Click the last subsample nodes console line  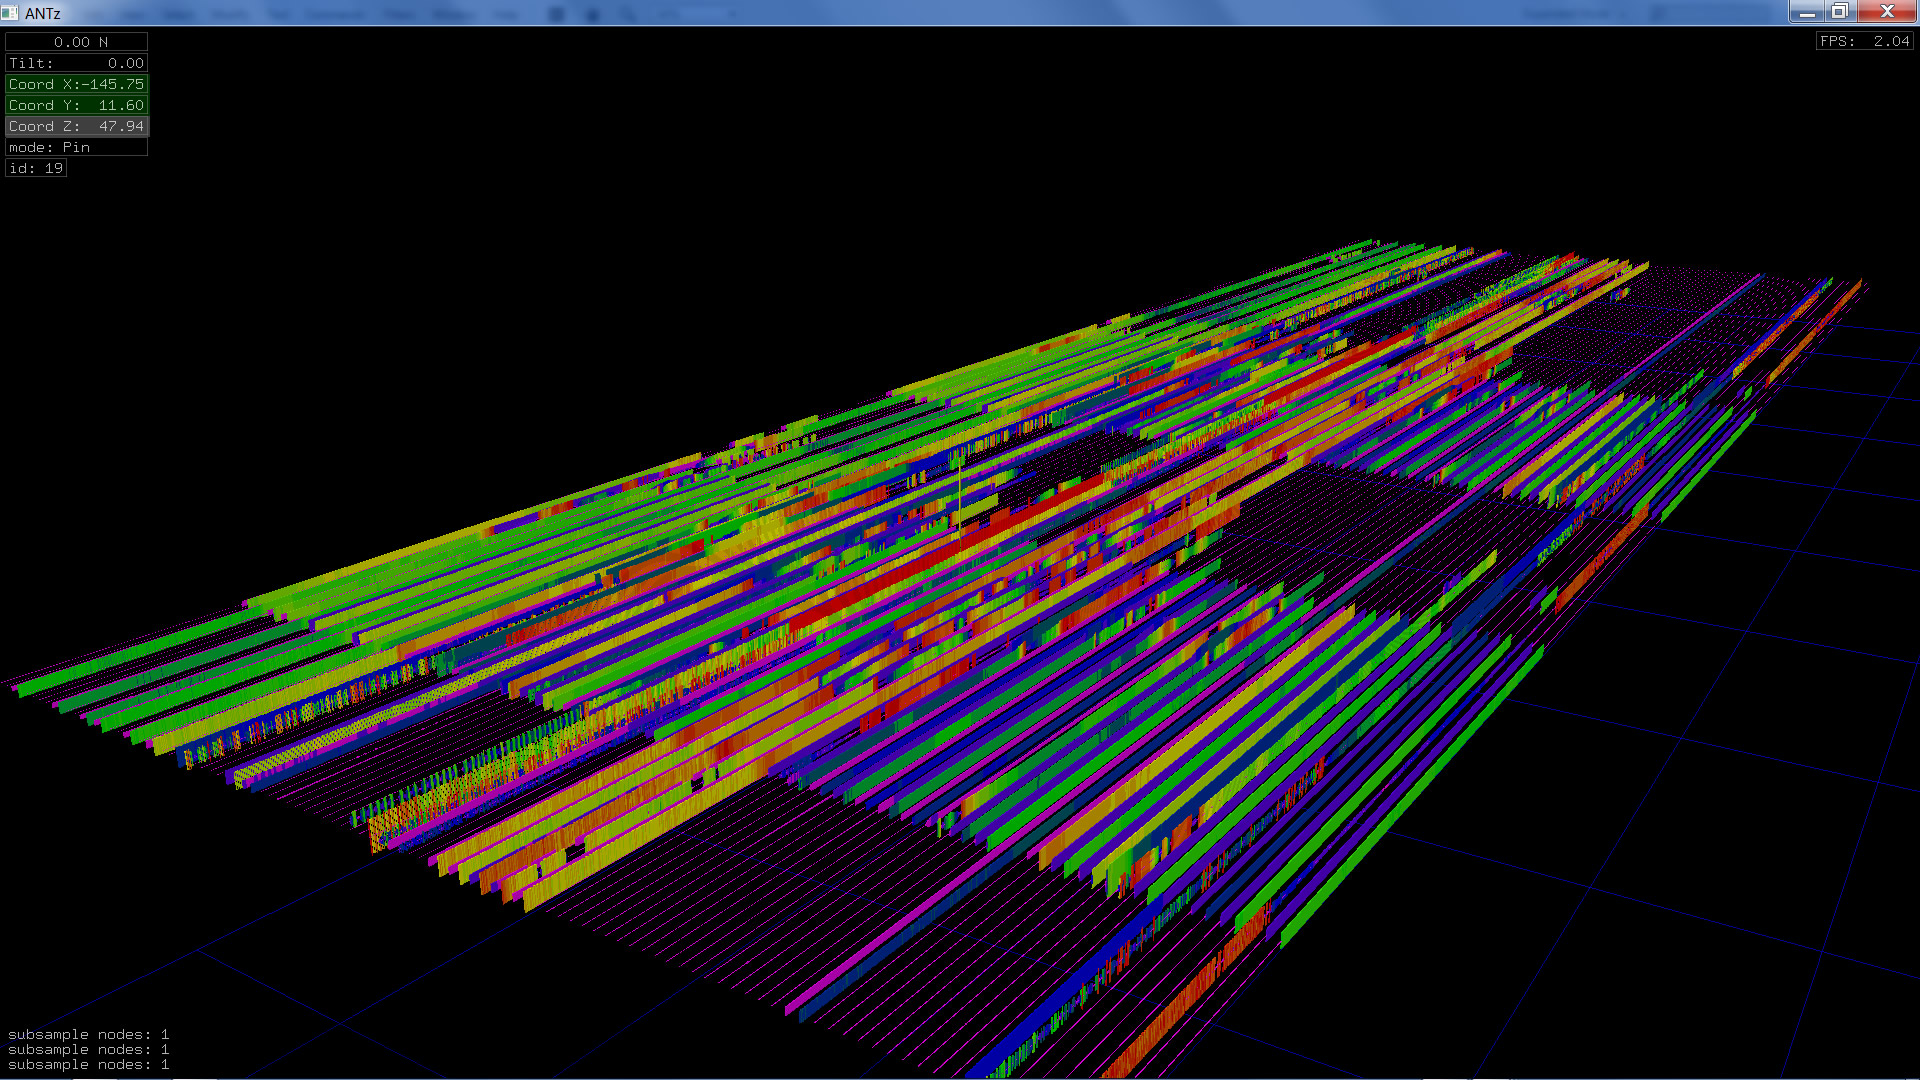(x=88, y=1064)
